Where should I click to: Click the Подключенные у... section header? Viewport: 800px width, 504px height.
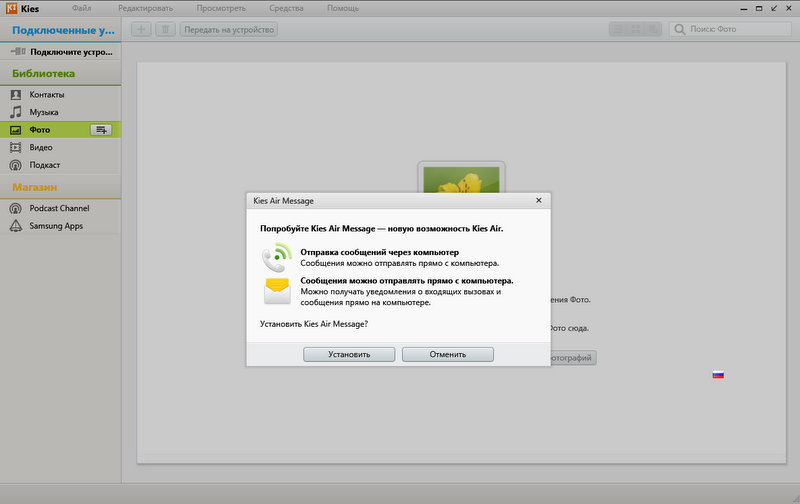pyautogui.click(x=63, y=30)
